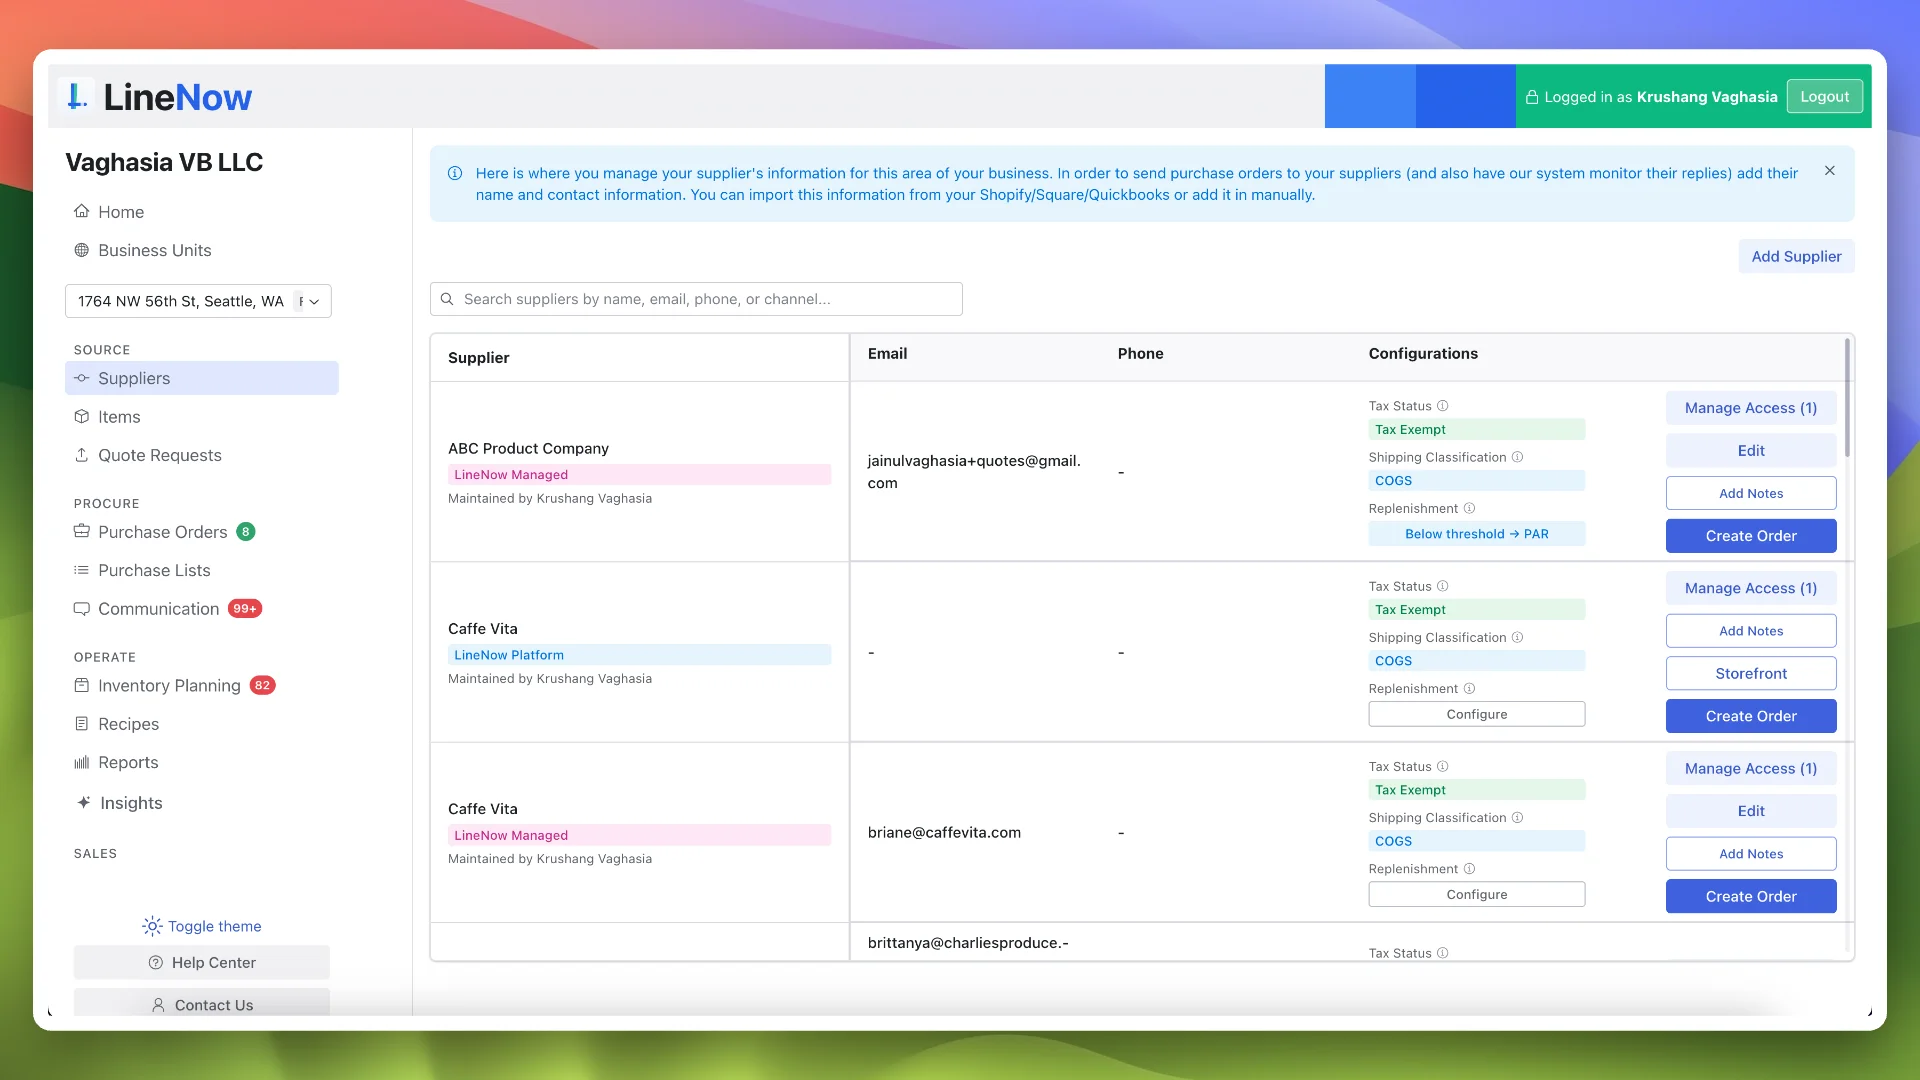Image resolution: width=1920 pixels, height=1080 pixels.
Task: Click the Reports bar chart icon
Action: click(82, 763)
